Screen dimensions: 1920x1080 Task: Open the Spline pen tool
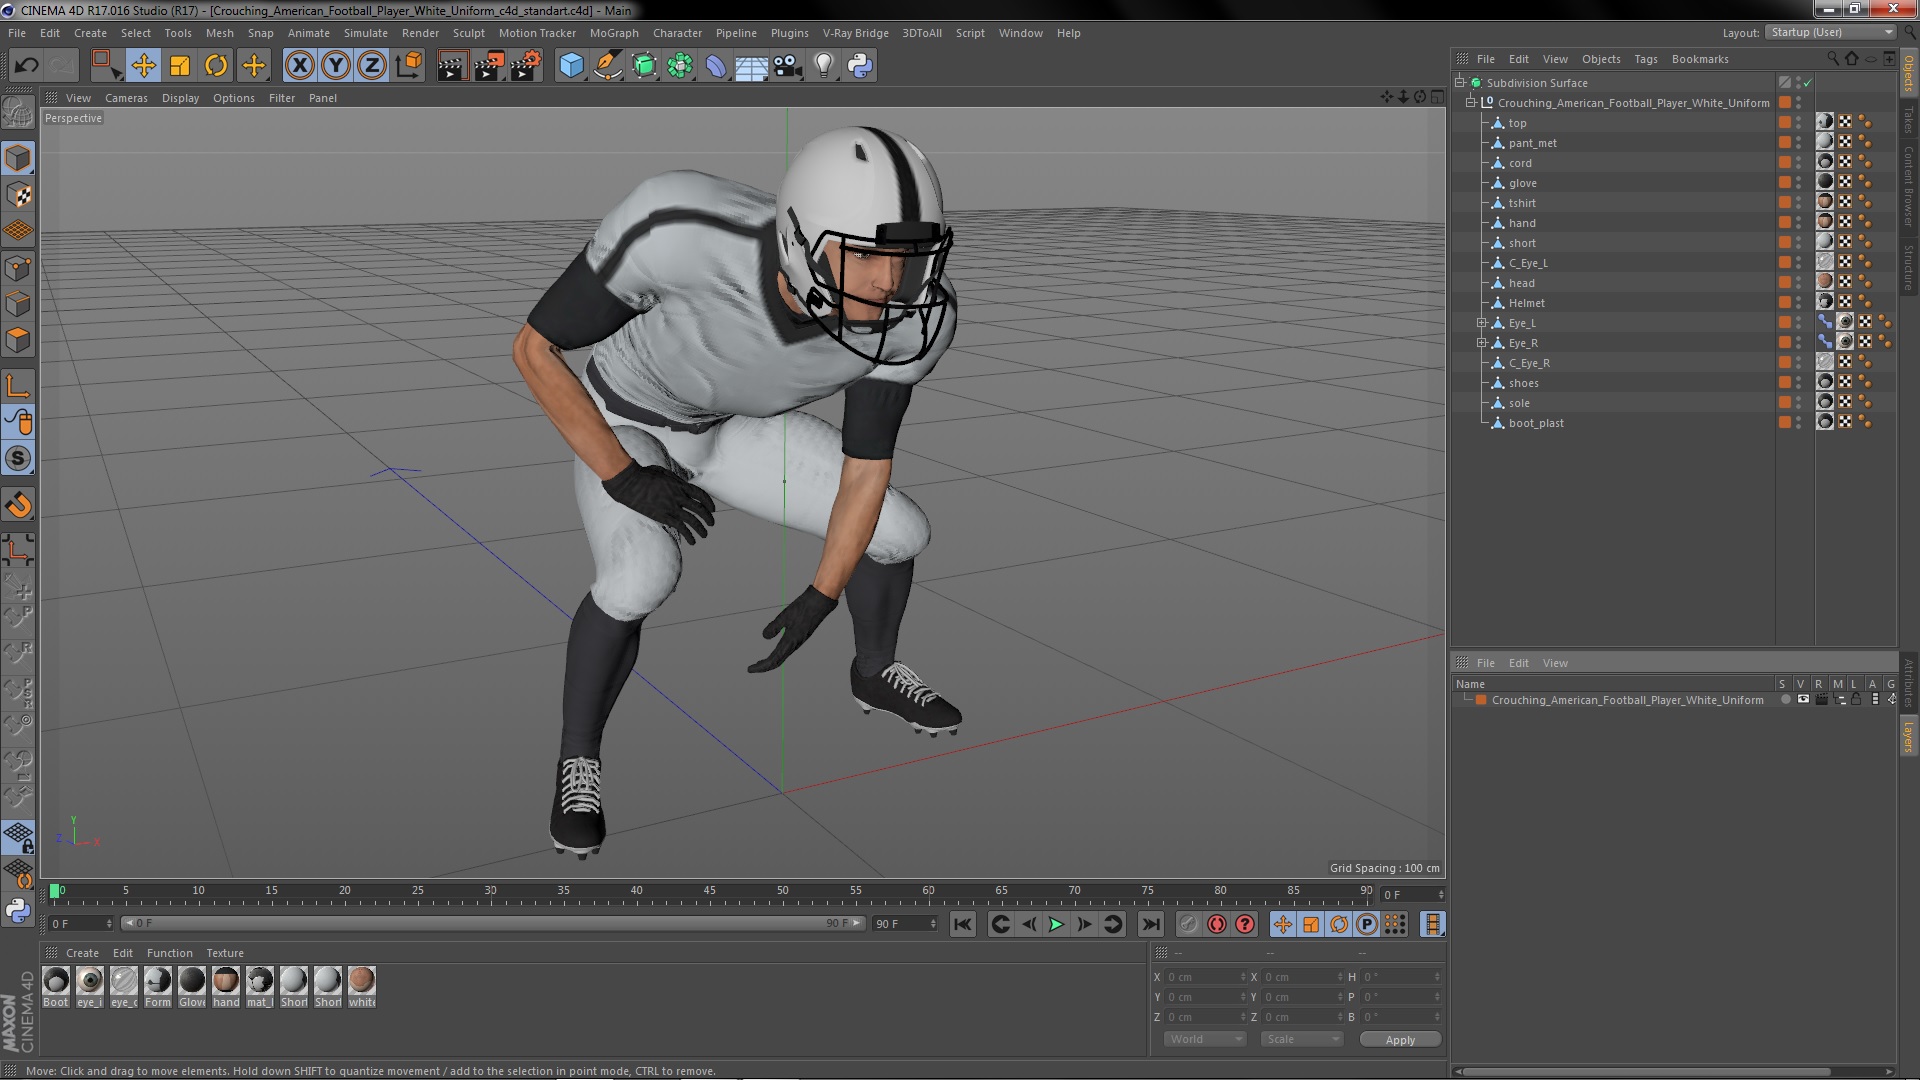[x=607, y=66]
